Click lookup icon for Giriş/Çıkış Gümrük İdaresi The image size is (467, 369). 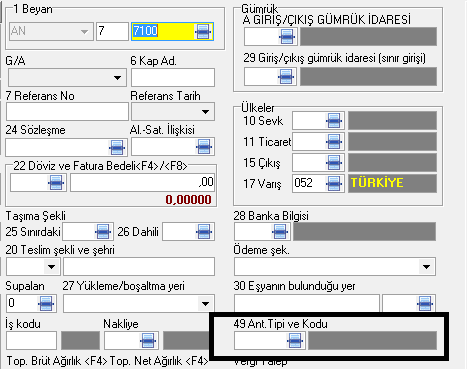tap(287, 36)
